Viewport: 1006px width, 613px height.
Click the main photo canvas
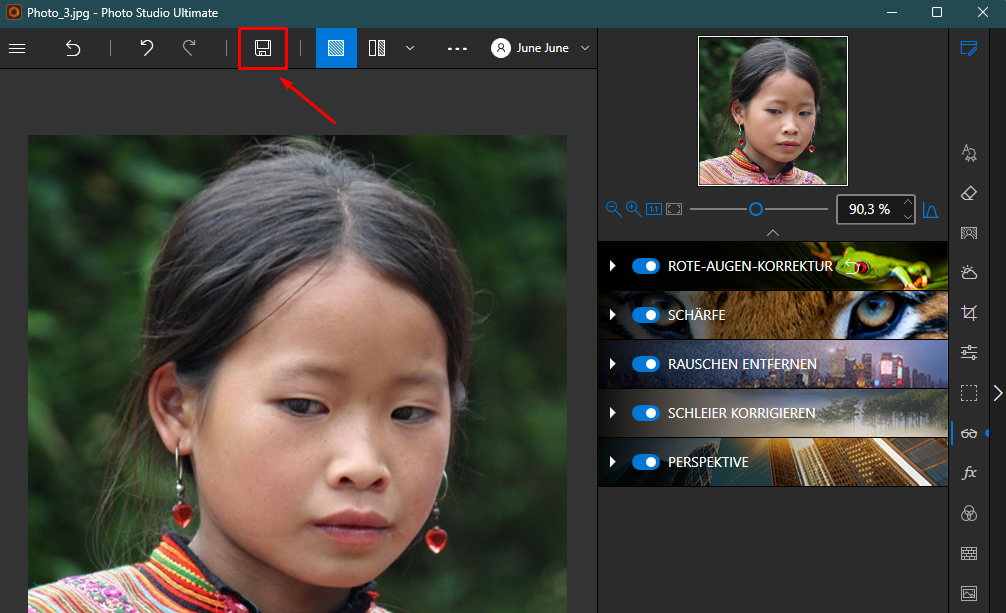[x=297, y=374]
